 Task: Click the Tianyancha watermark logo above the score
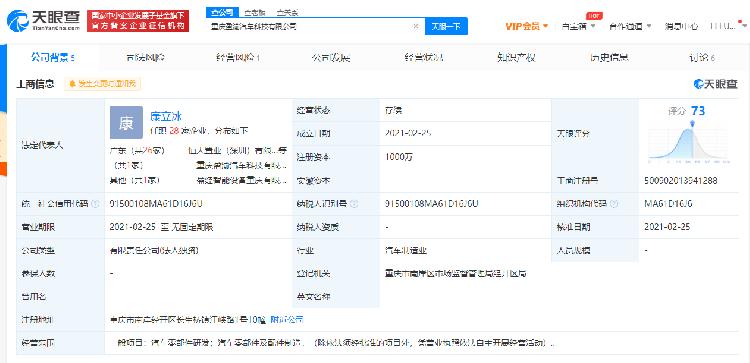coord(715,84)
